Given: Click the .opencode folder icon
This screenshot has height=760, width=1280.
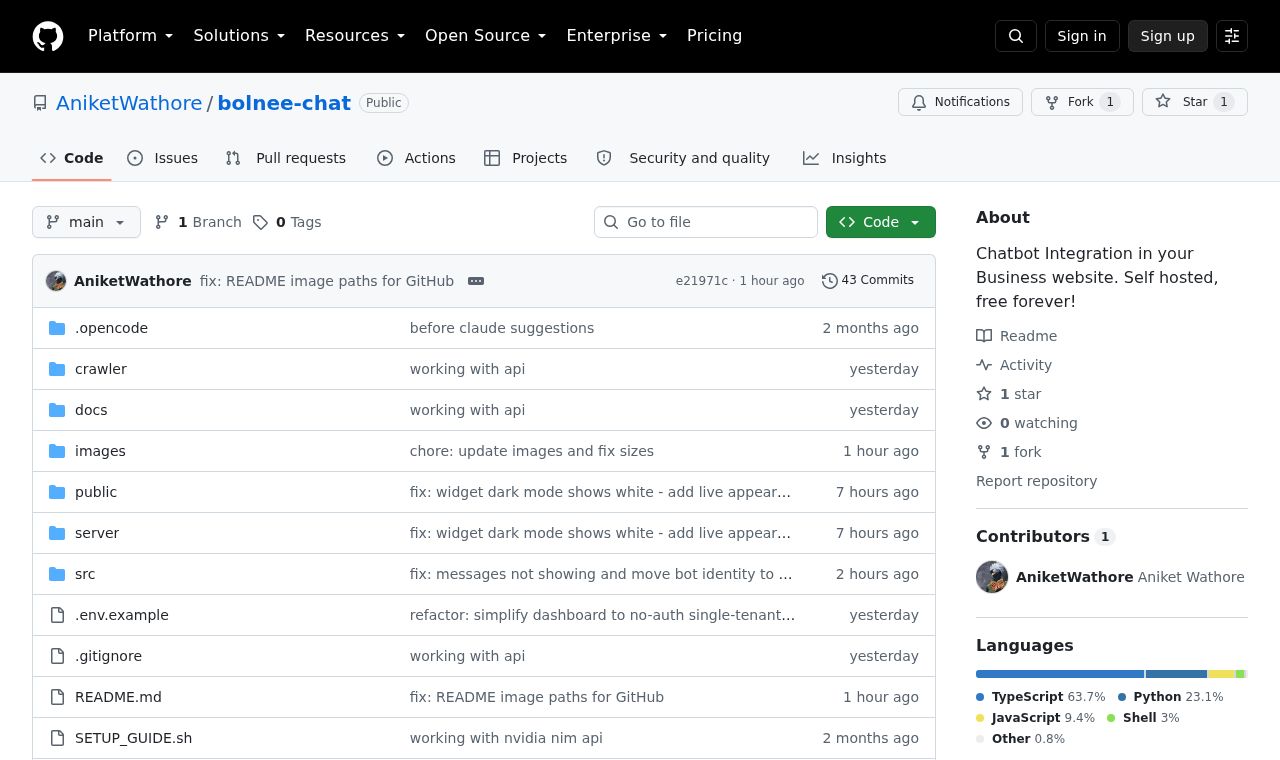Looking at the screenshot, I should point(57,328).
